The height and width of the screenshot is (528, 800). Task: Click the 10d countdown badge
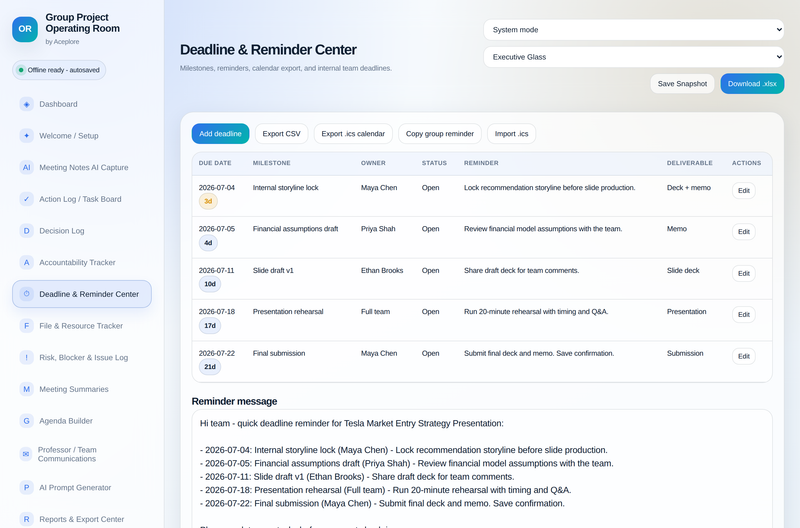(210, 284)
